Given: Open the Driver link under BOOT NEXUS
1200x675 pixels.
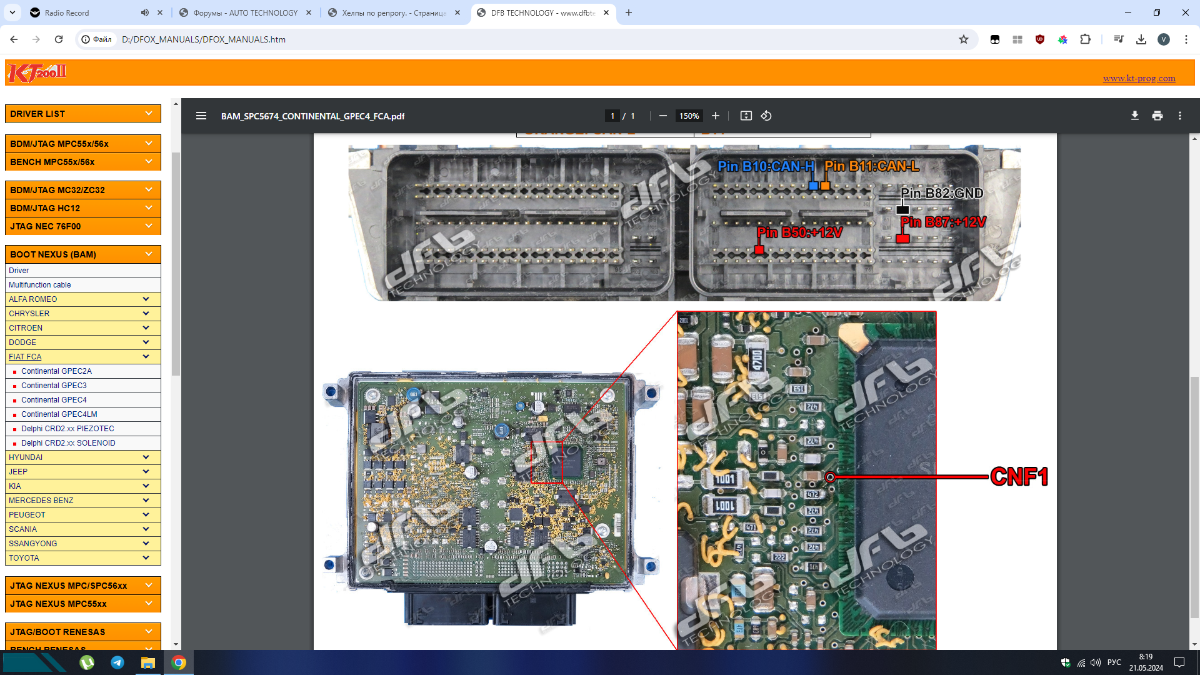Looking at the screenshot, I should click(x=19, y=270).
